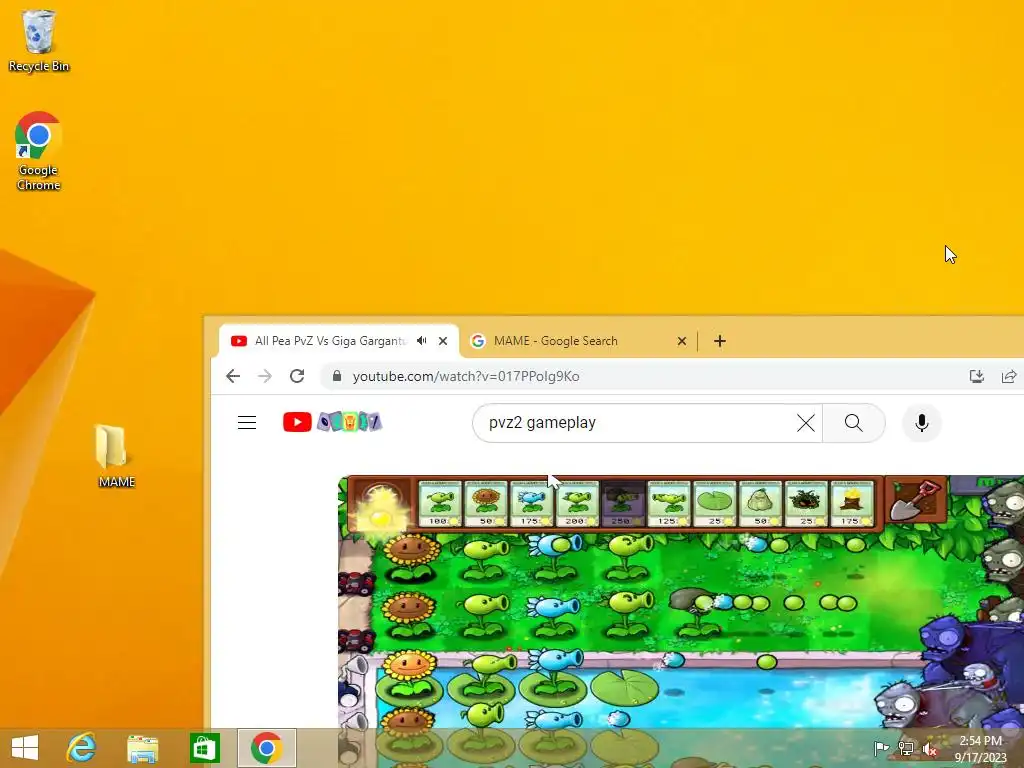Click the youtube.com address bar URL
Screen dimensions: 1024x768
pyautogui.click(x=466, y=376)
